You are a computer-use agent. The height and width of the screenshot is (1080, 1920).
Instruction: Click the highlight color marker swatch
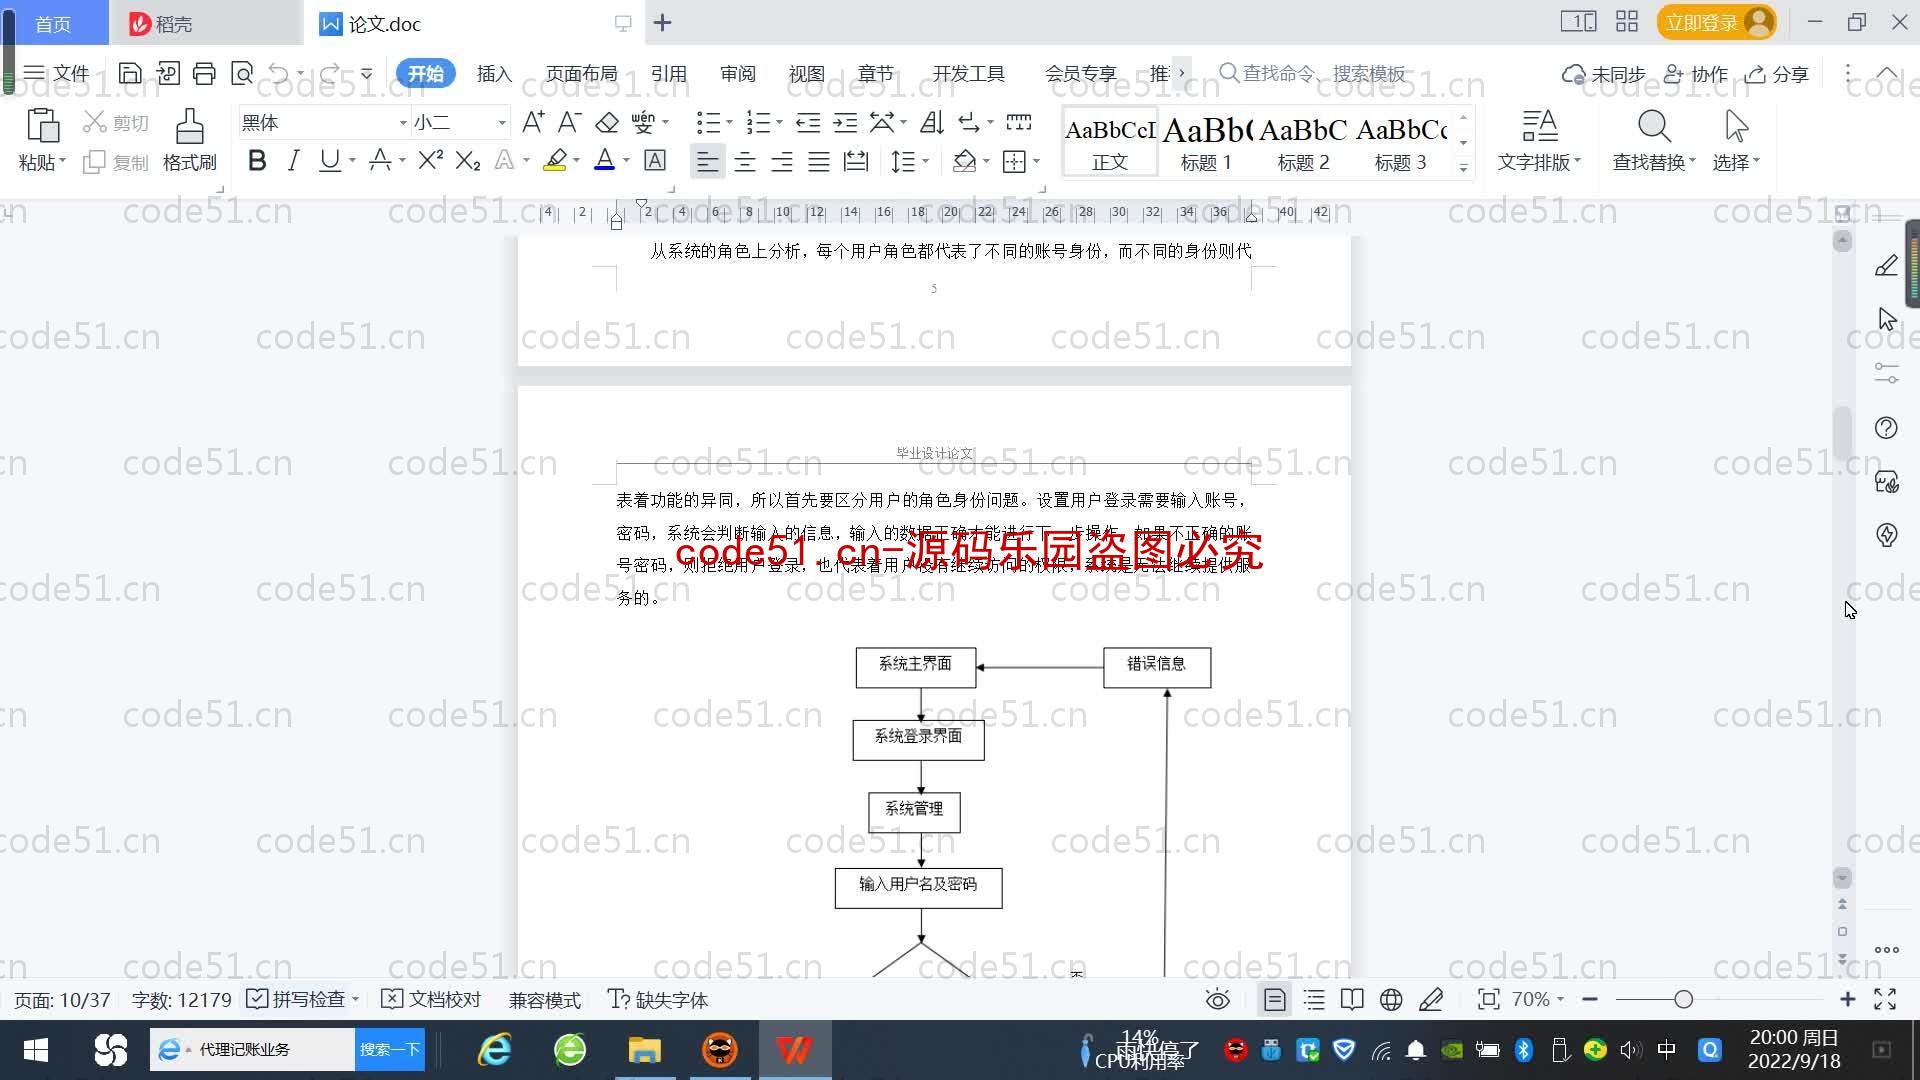555,160
